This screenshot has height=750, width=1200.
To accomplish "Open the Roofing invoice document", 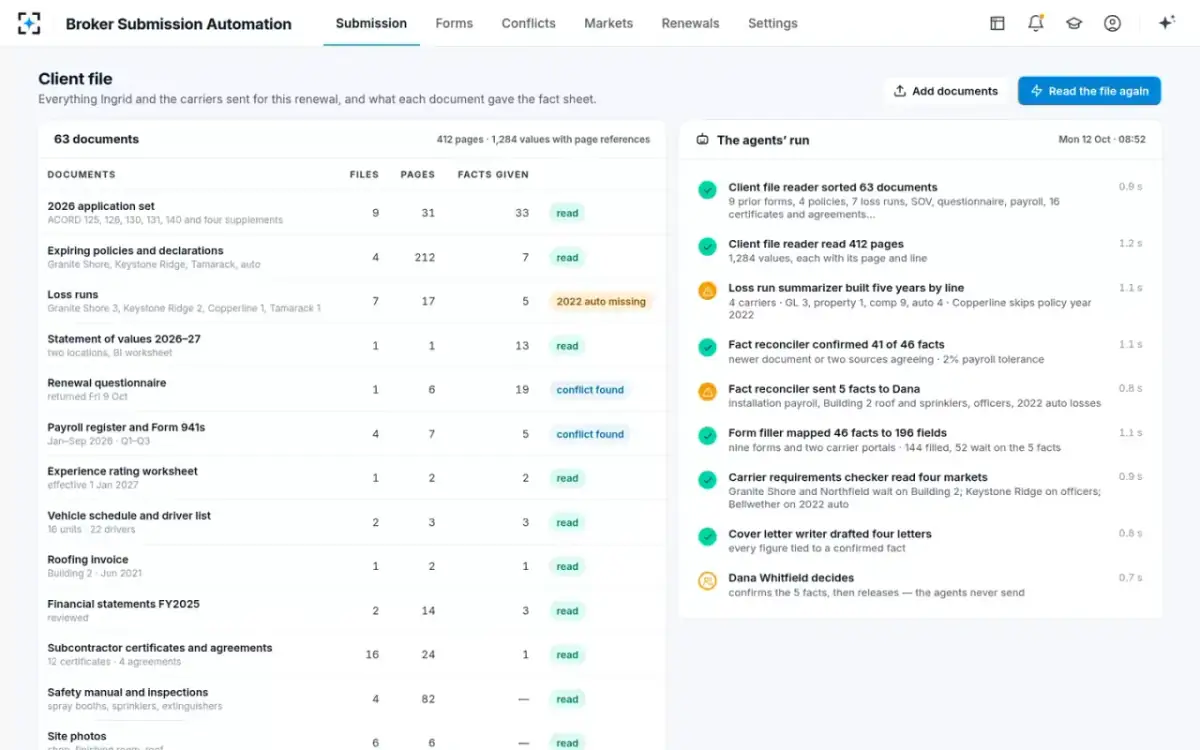I will coord(352,566).
